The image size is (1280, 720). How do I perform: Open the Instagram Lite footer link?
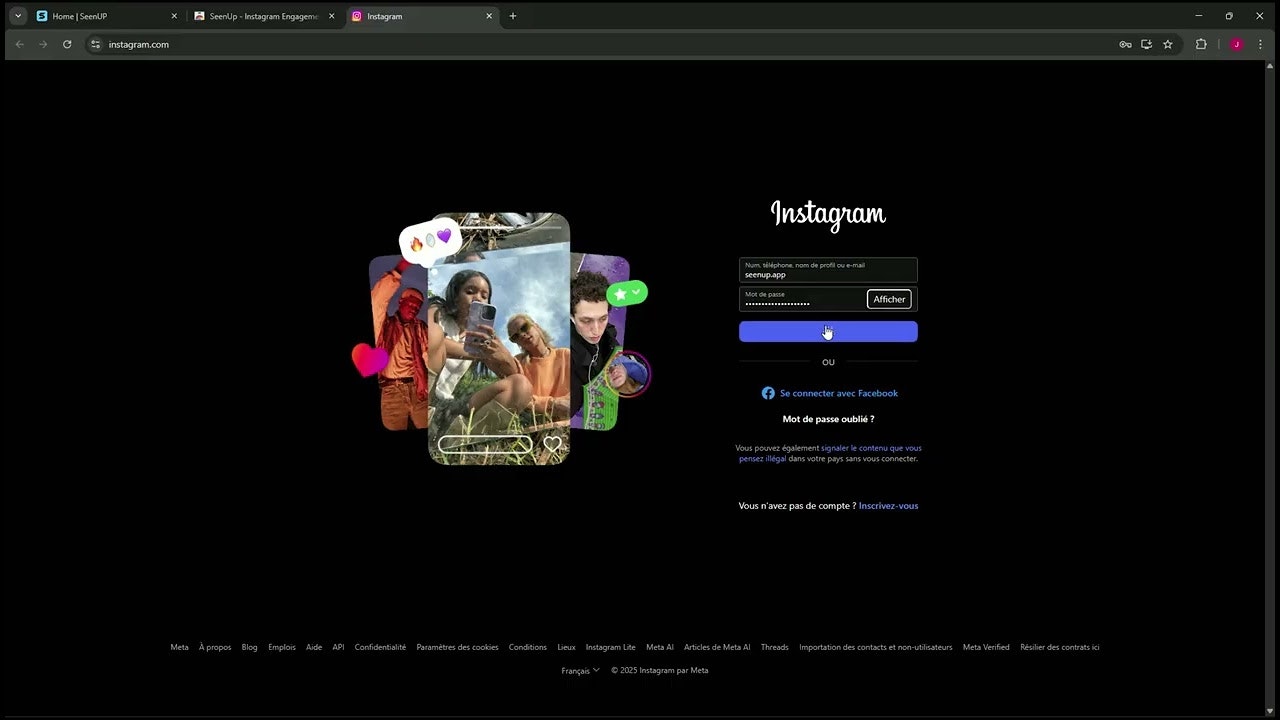[x=610, y=647]
